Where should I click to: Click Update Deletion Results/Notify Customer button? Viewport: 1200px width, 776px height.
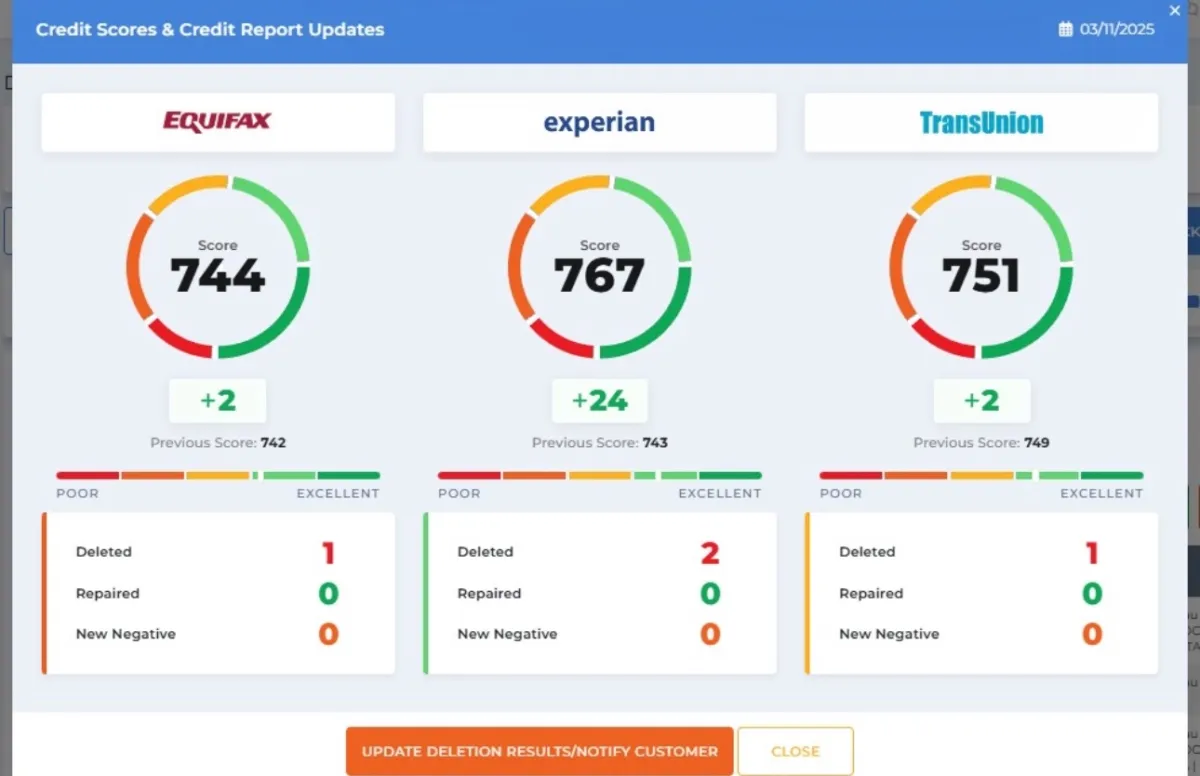(540, 751)
